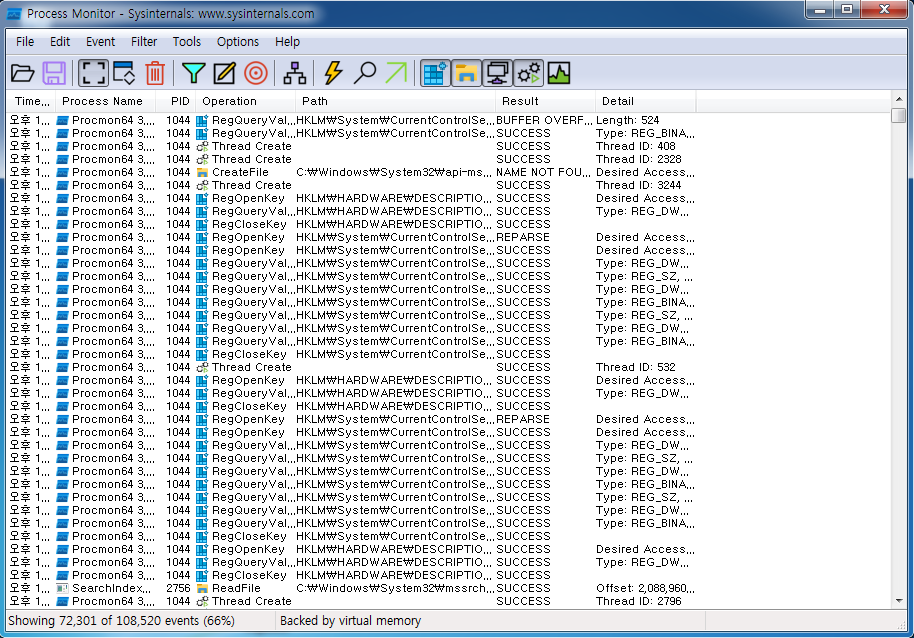
Task: Click the vertical scrollbar thumb
Action: pos(898,115)
